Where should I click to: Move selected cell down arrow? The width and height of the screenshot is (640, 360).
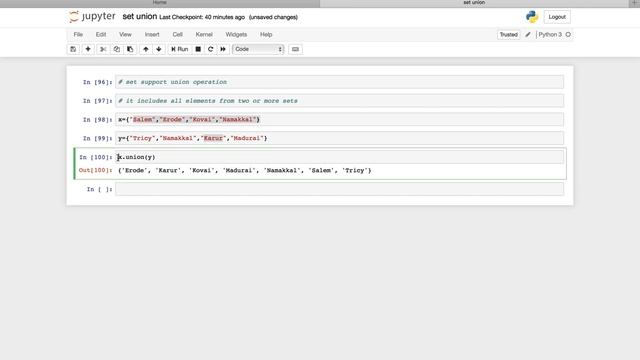[x=159, y=49]
